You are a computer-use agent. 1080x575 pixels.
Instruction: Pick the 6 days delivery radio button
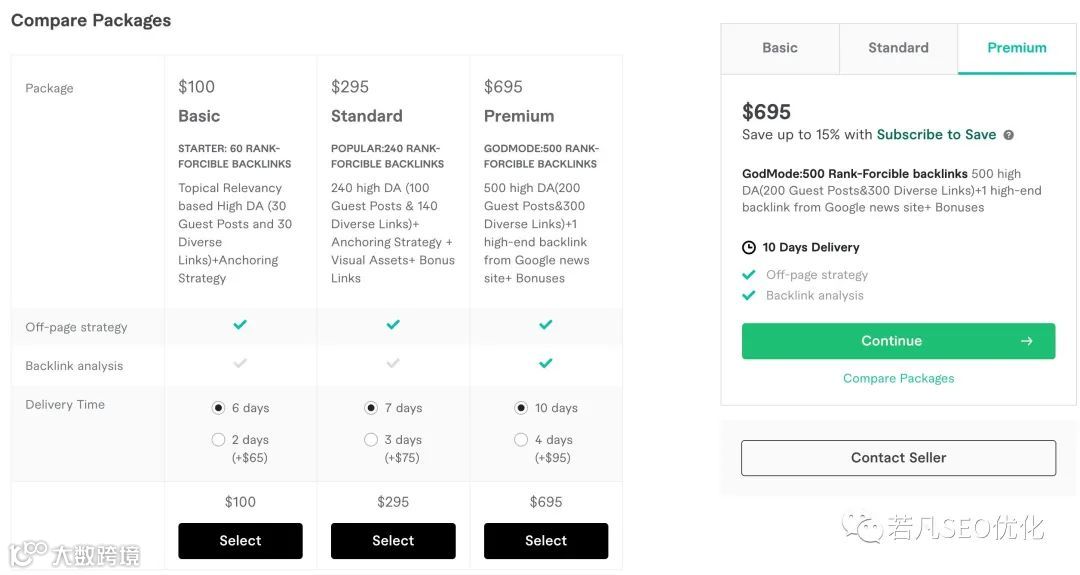point(218,408)
